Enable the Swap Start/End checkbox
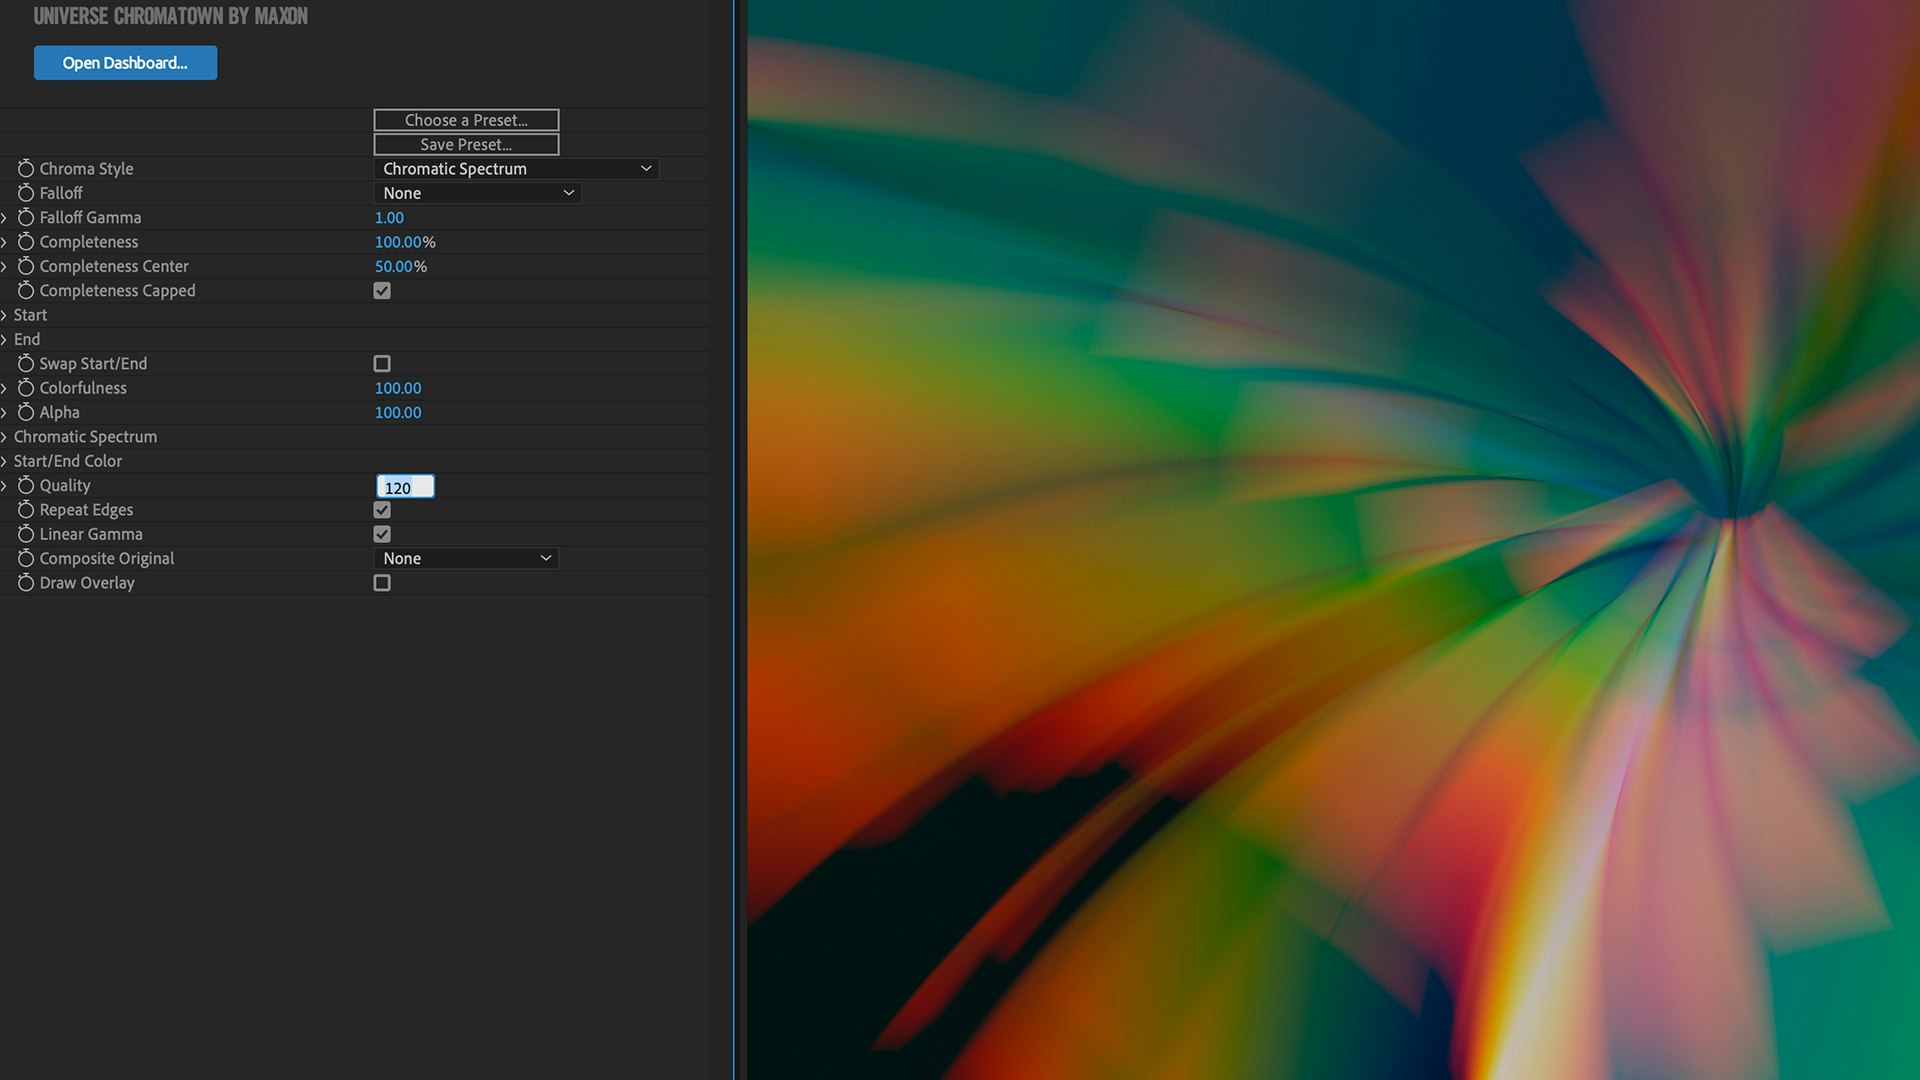This screenshot has width=1920, height=1080. (x=382, y=364)
